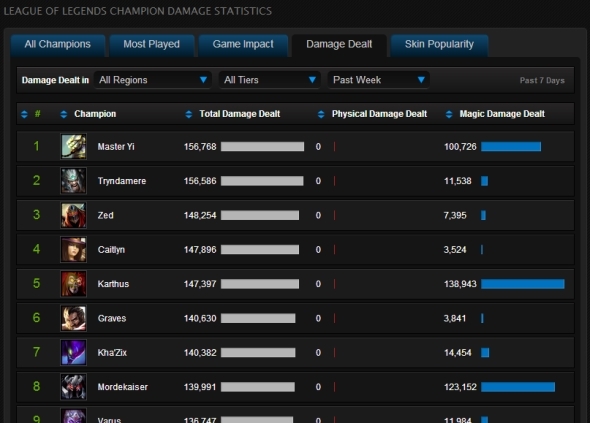Click Master Yi's total damage bar
The image size is (590, 423).
pos(262,146)
